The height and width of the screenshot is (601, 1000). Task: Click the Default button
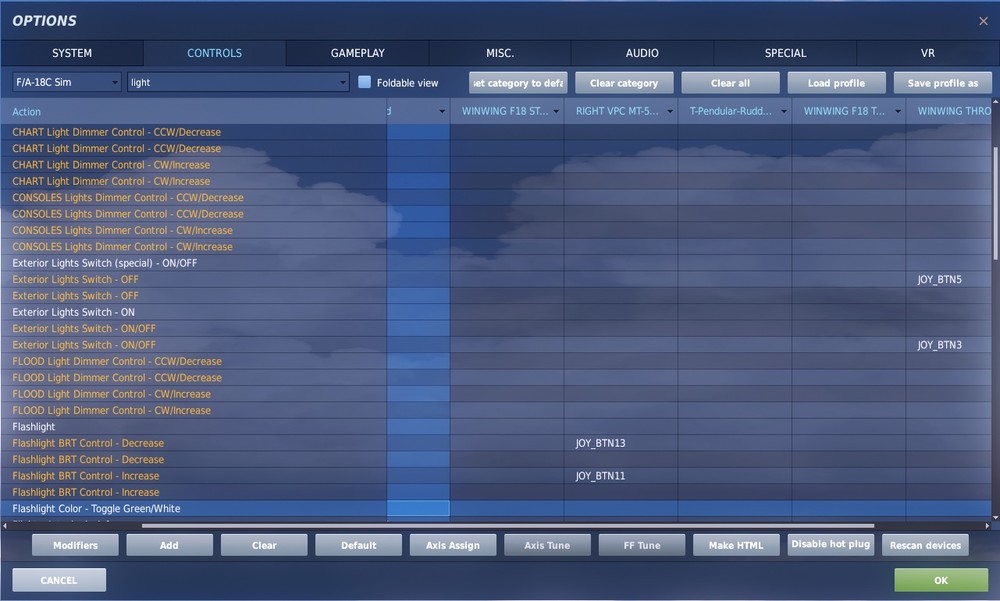tap(358, 545)
